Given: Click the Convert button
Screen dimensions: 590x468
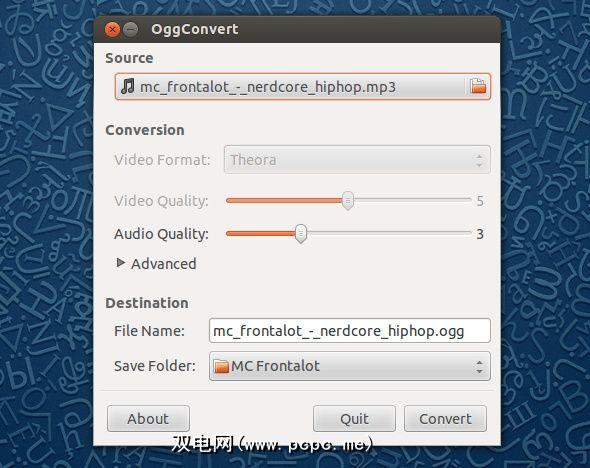Looking at the screenshot, I should [x=445, y=419].
